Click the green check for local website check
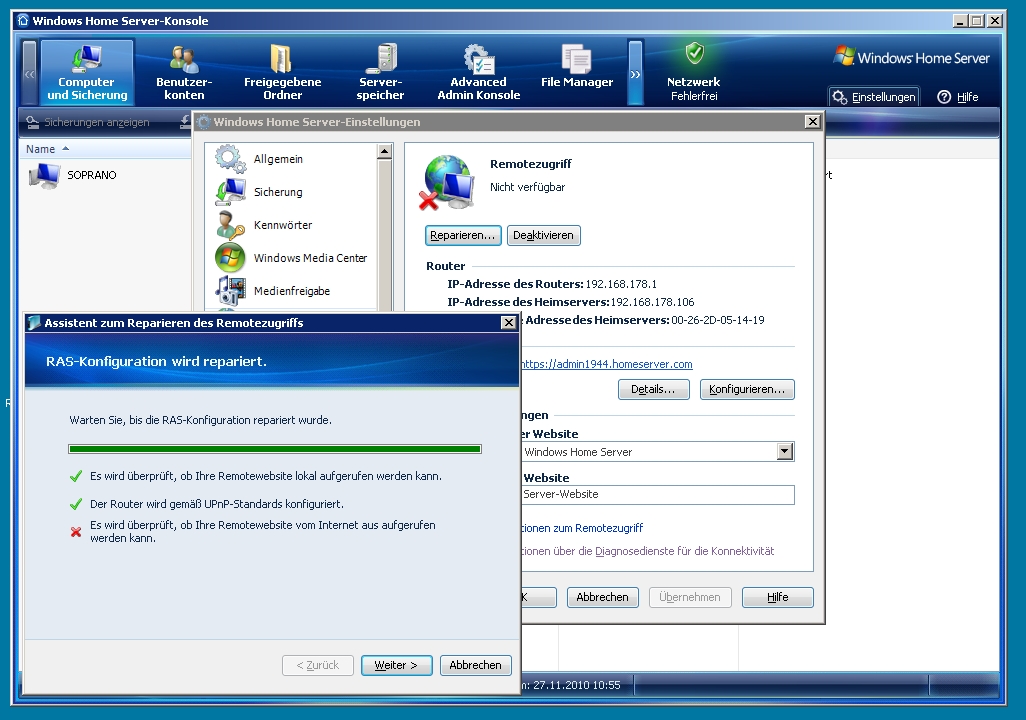The width and height of the screenshot is (1026, 720). click(x=76, y=477)
